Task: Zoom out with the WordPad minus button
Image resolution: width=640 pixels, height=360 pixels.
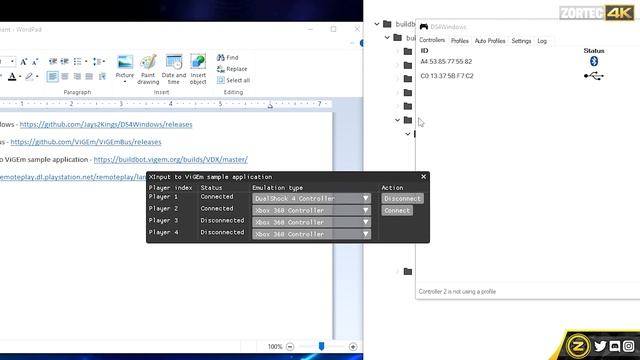Action: coord(290,347)
